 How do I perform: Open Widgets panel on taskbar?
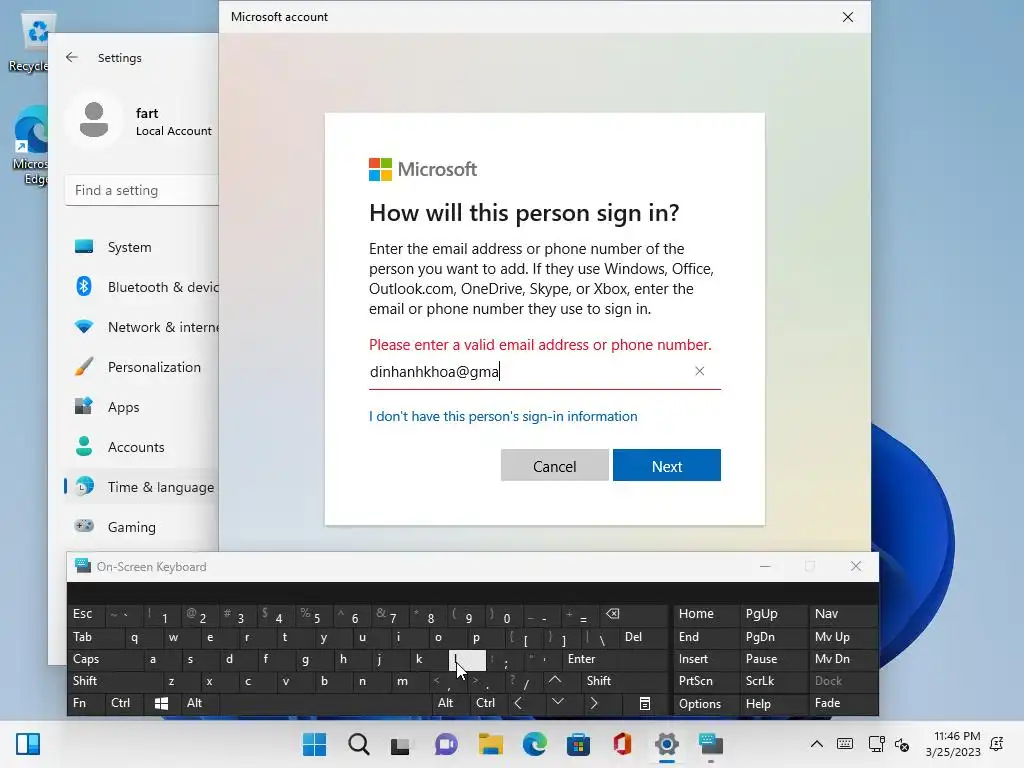click(28, 744)
